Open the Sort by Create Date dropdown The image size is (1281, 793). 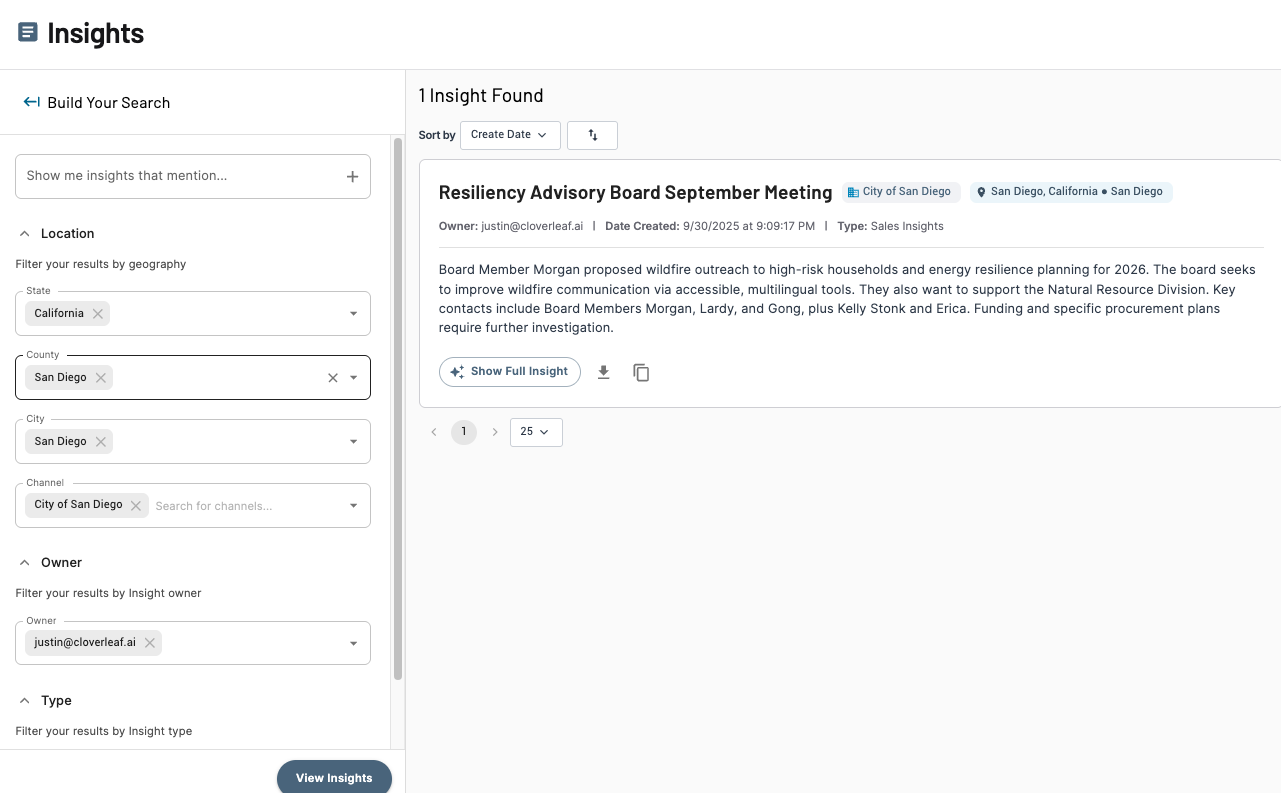tap(509, 135)
